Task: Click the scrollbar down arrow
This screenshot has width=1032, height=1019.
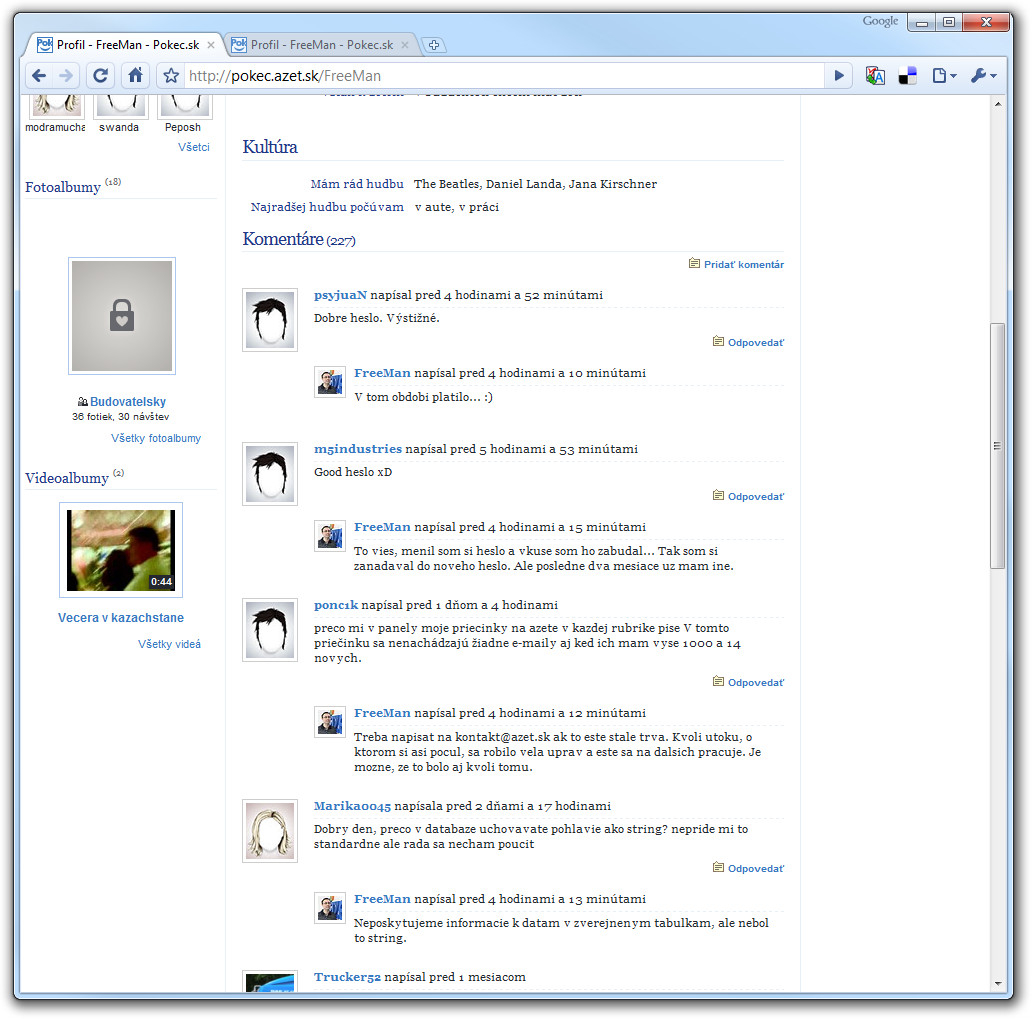Action: click(998, 983)
